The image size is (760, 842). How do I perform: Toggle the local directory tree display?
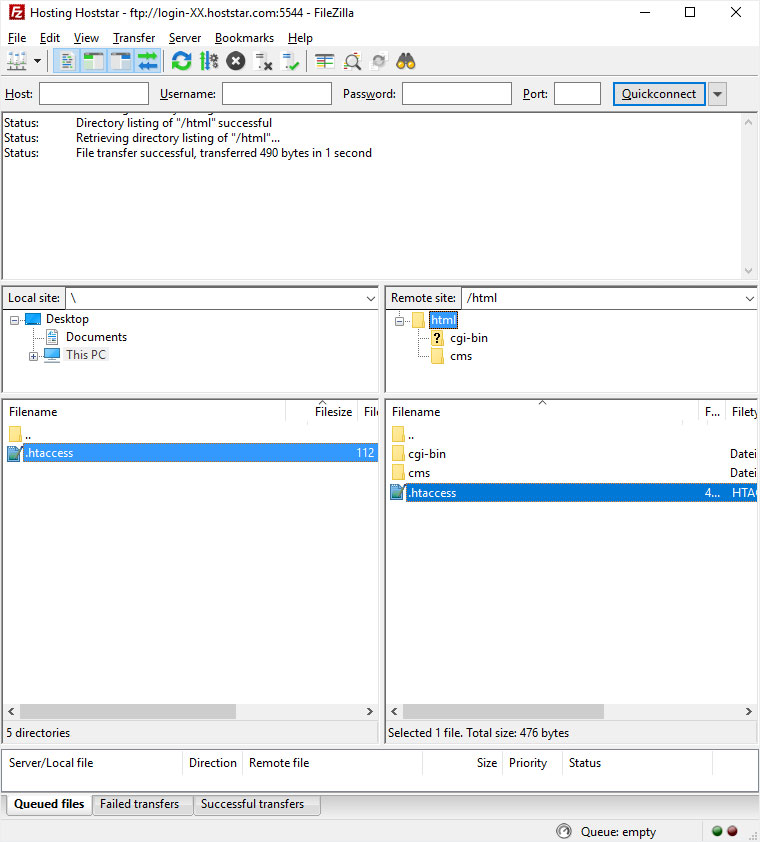(x=93, y=61)
